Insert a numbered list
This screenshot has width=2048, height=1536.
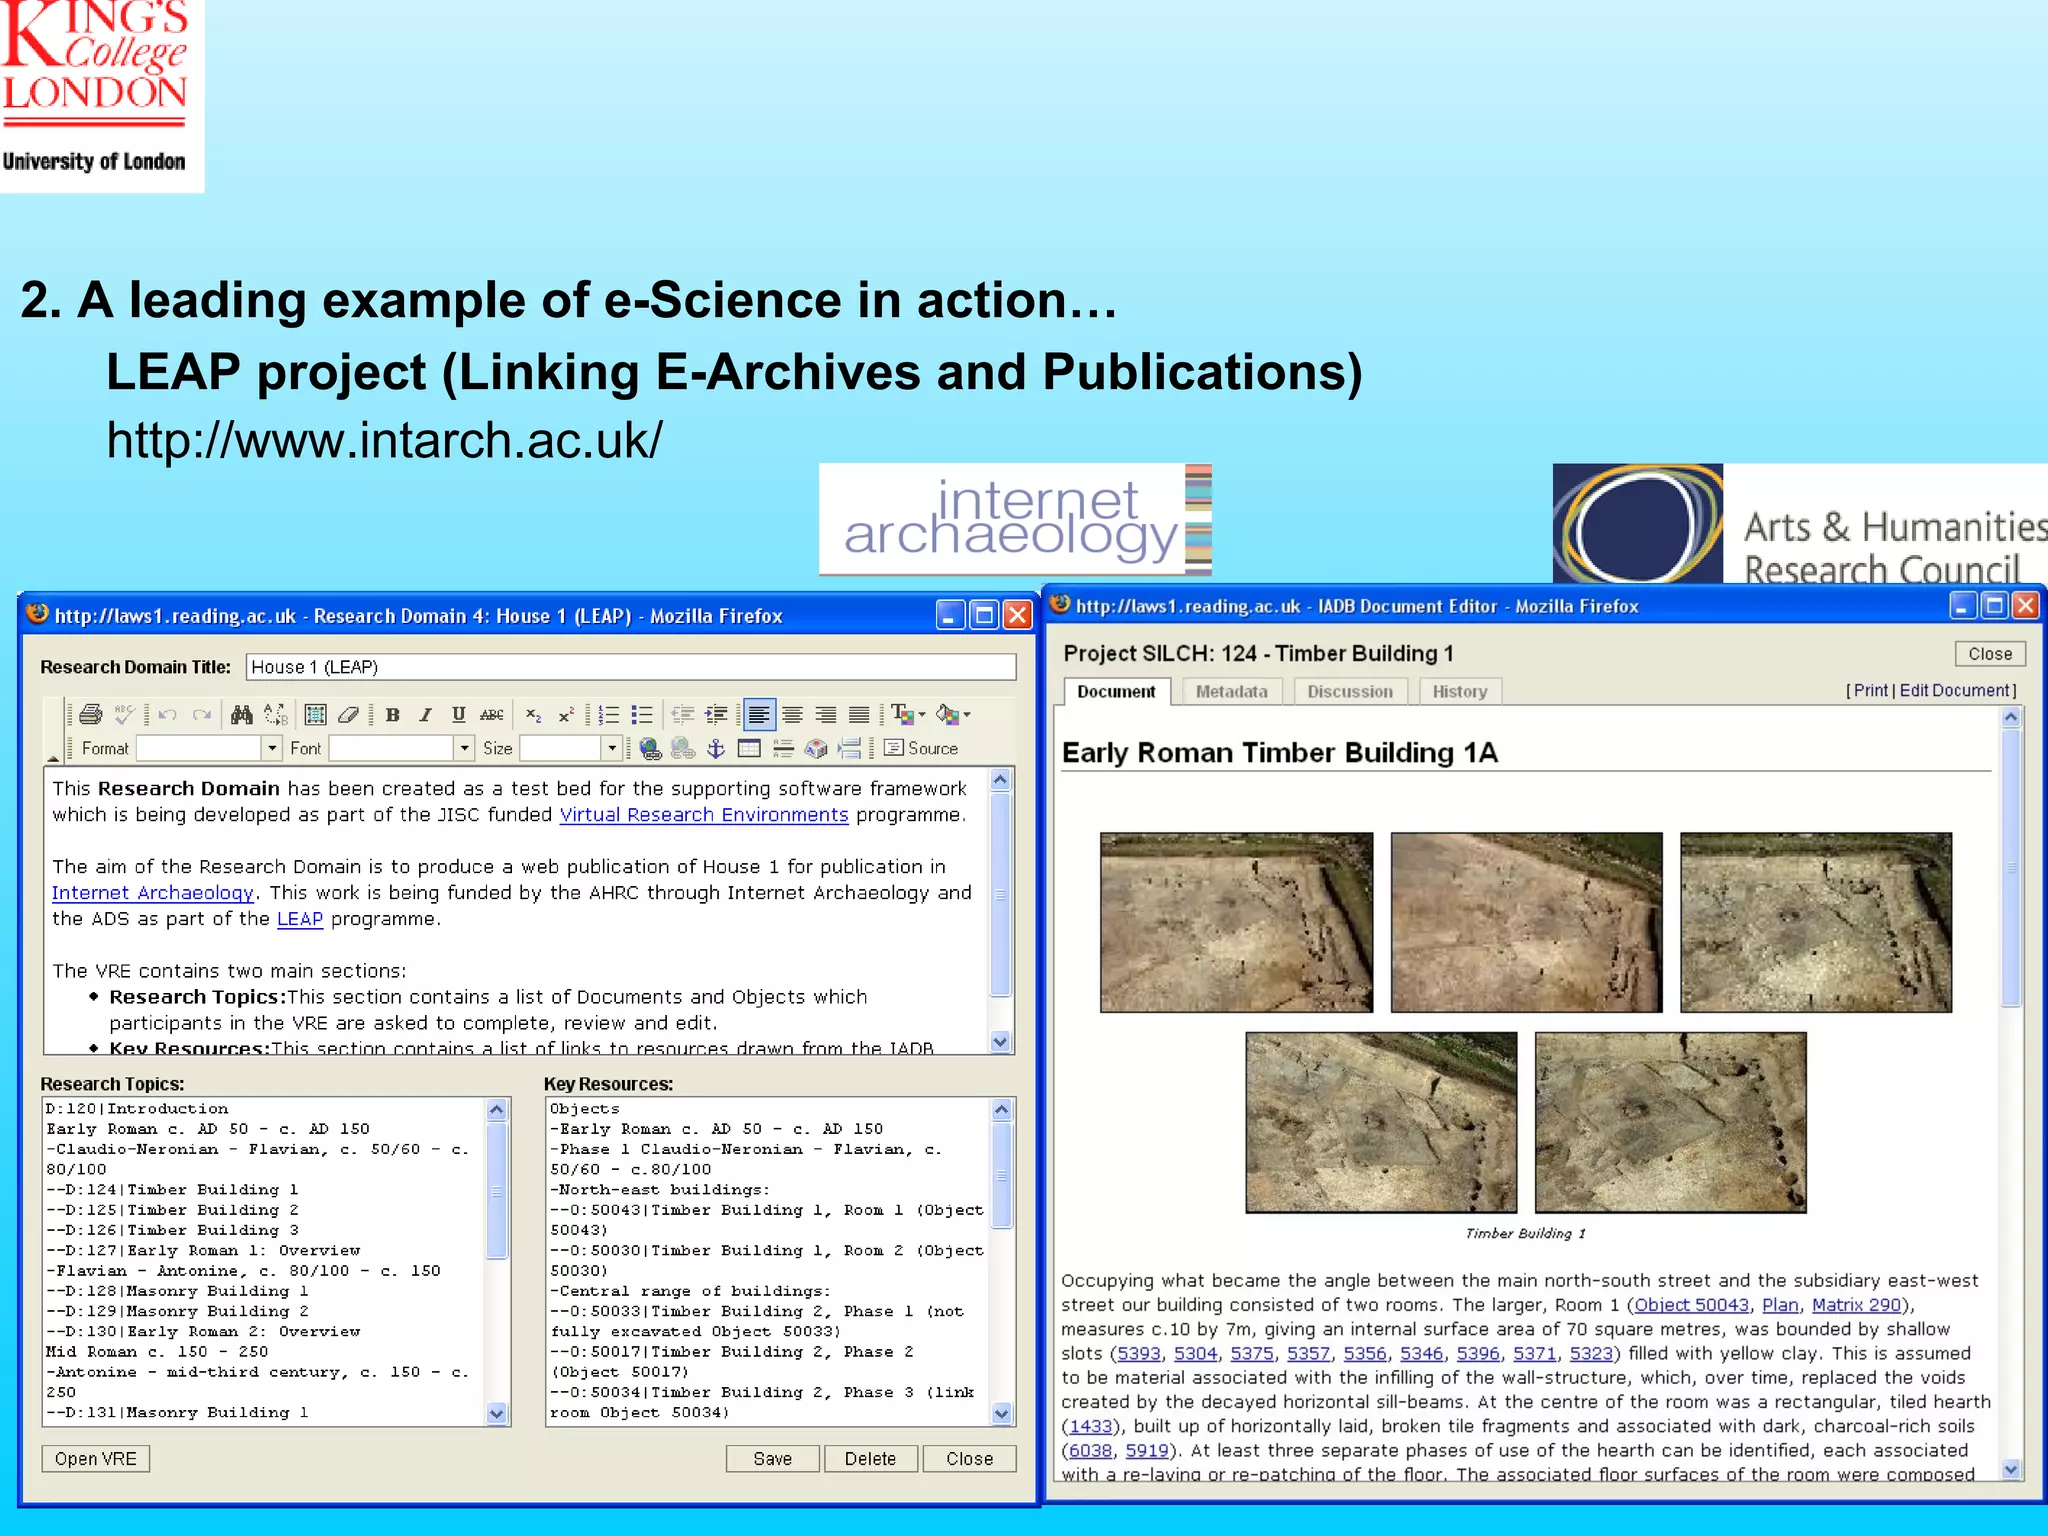tap(609, 714)
